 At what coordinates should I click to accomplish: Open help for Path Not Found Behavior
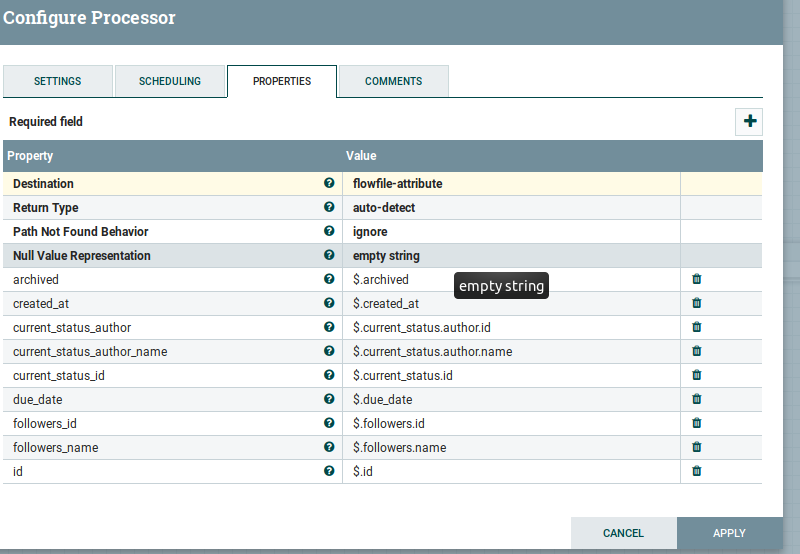coord(329,232)
